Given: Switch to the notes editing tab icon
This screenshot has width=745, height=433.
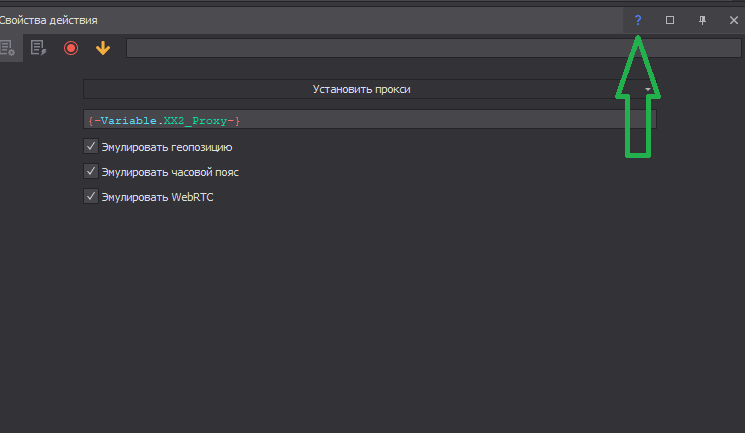Looking at the screenshot, I should pyautogui.click(x=38, y=47).
